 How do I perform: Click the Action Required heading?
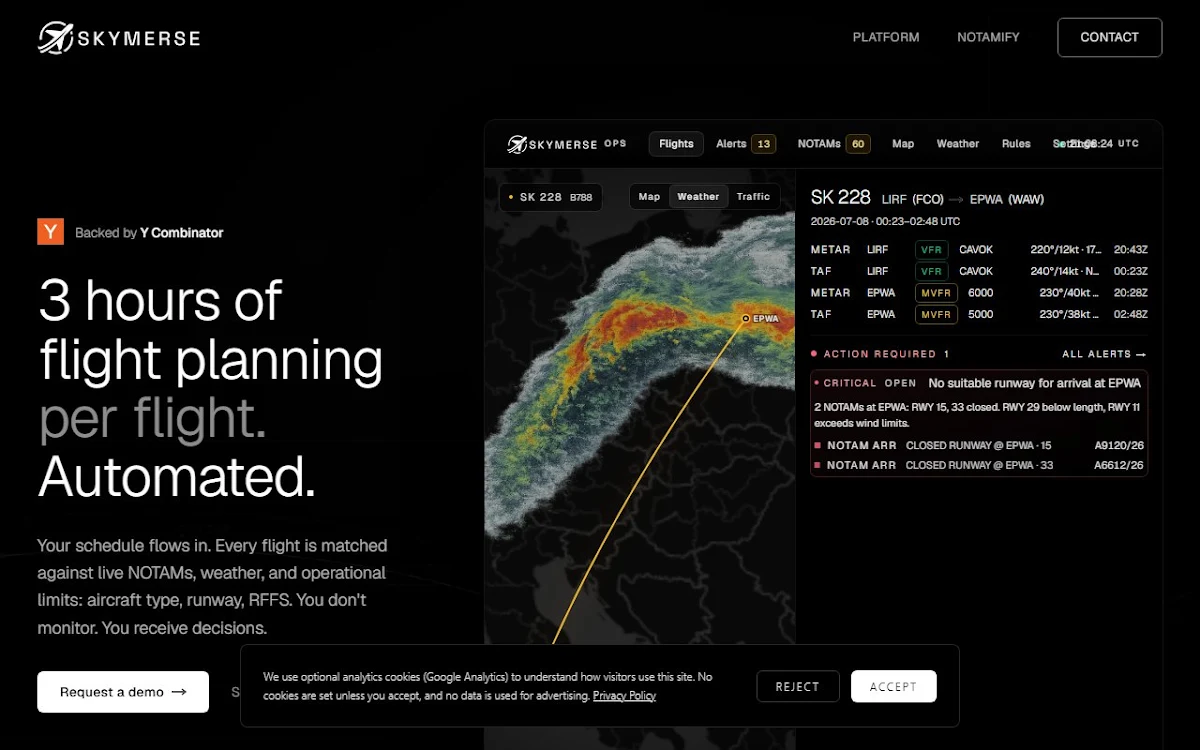[x=880, y=354]
